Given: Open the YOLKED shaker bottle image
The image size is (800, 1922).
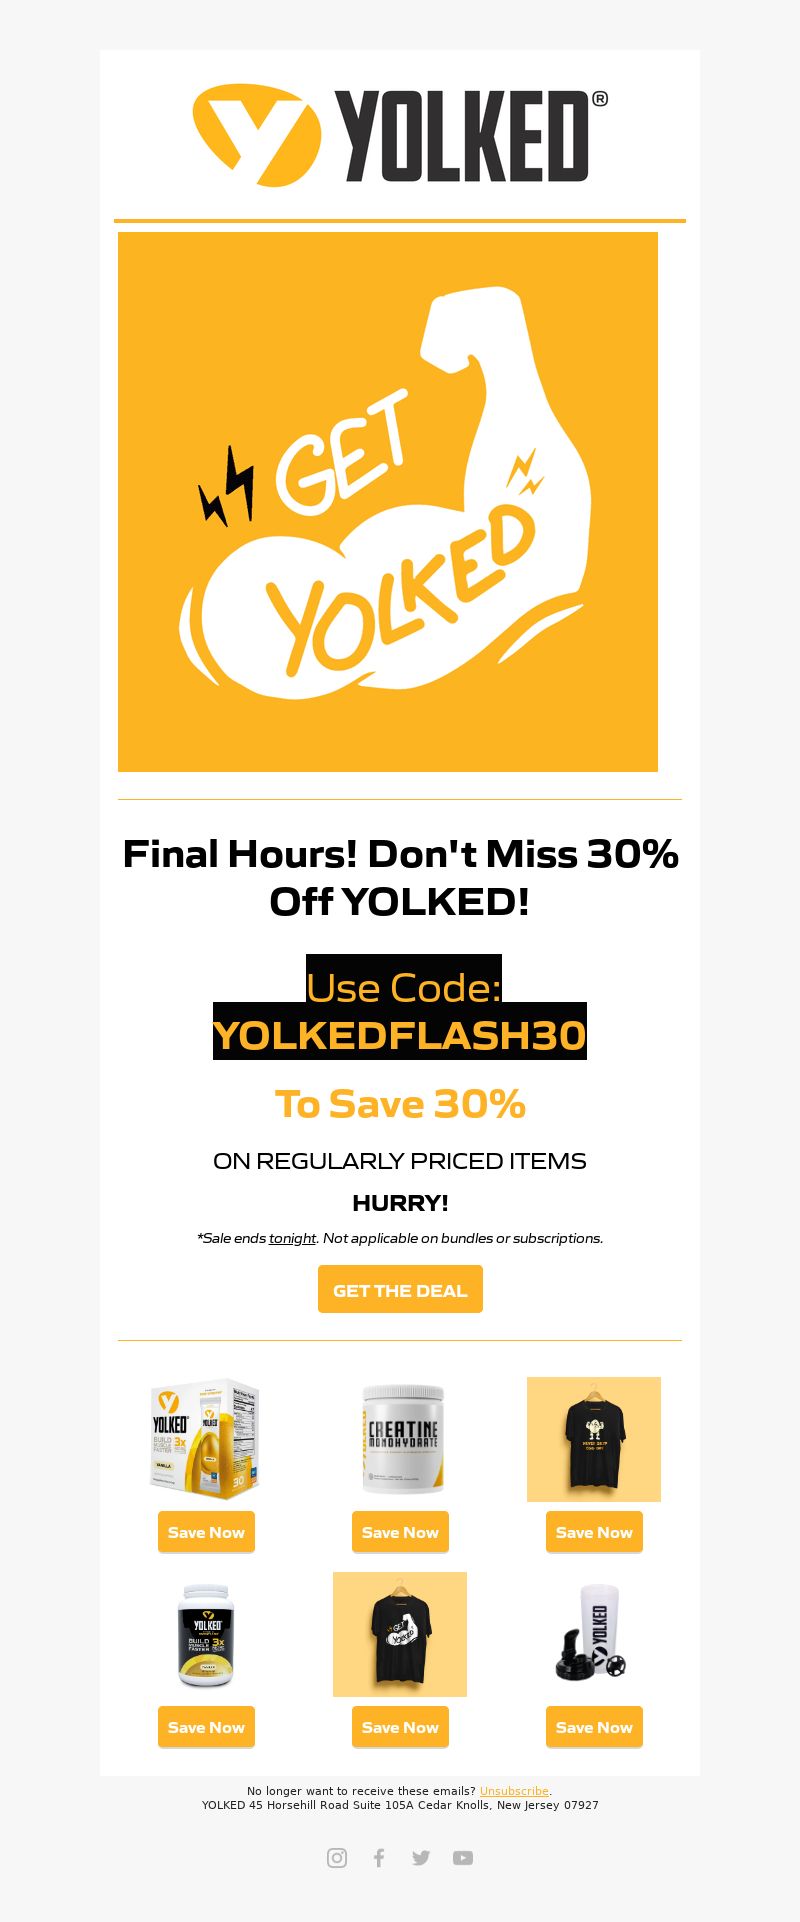Looking at the screenshot, I should click(x=594, y=1634).
